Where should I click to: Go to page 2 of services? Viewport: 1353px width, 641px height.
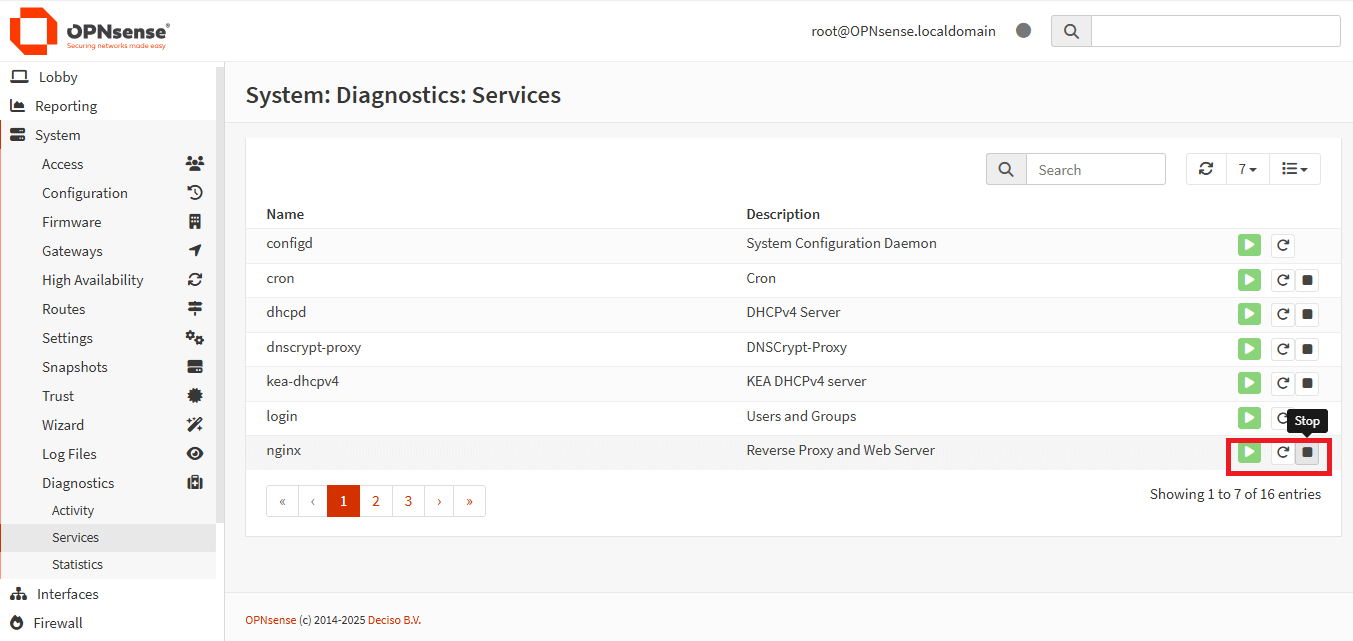point(375,500)
